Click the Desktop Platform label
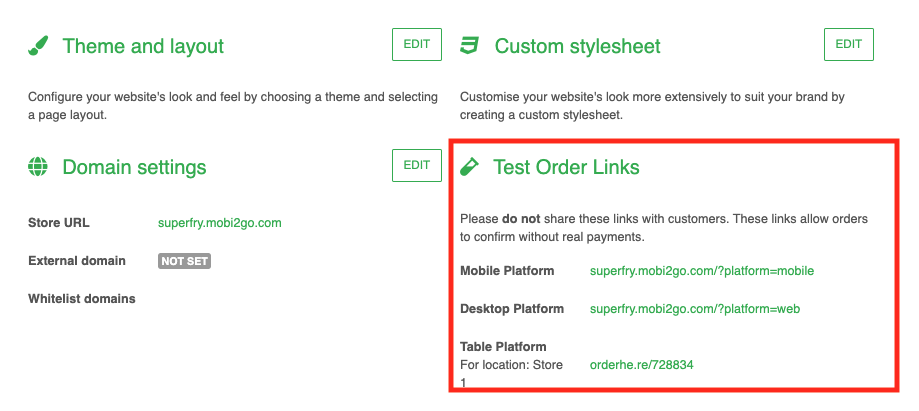 click(x=512, y=309)
